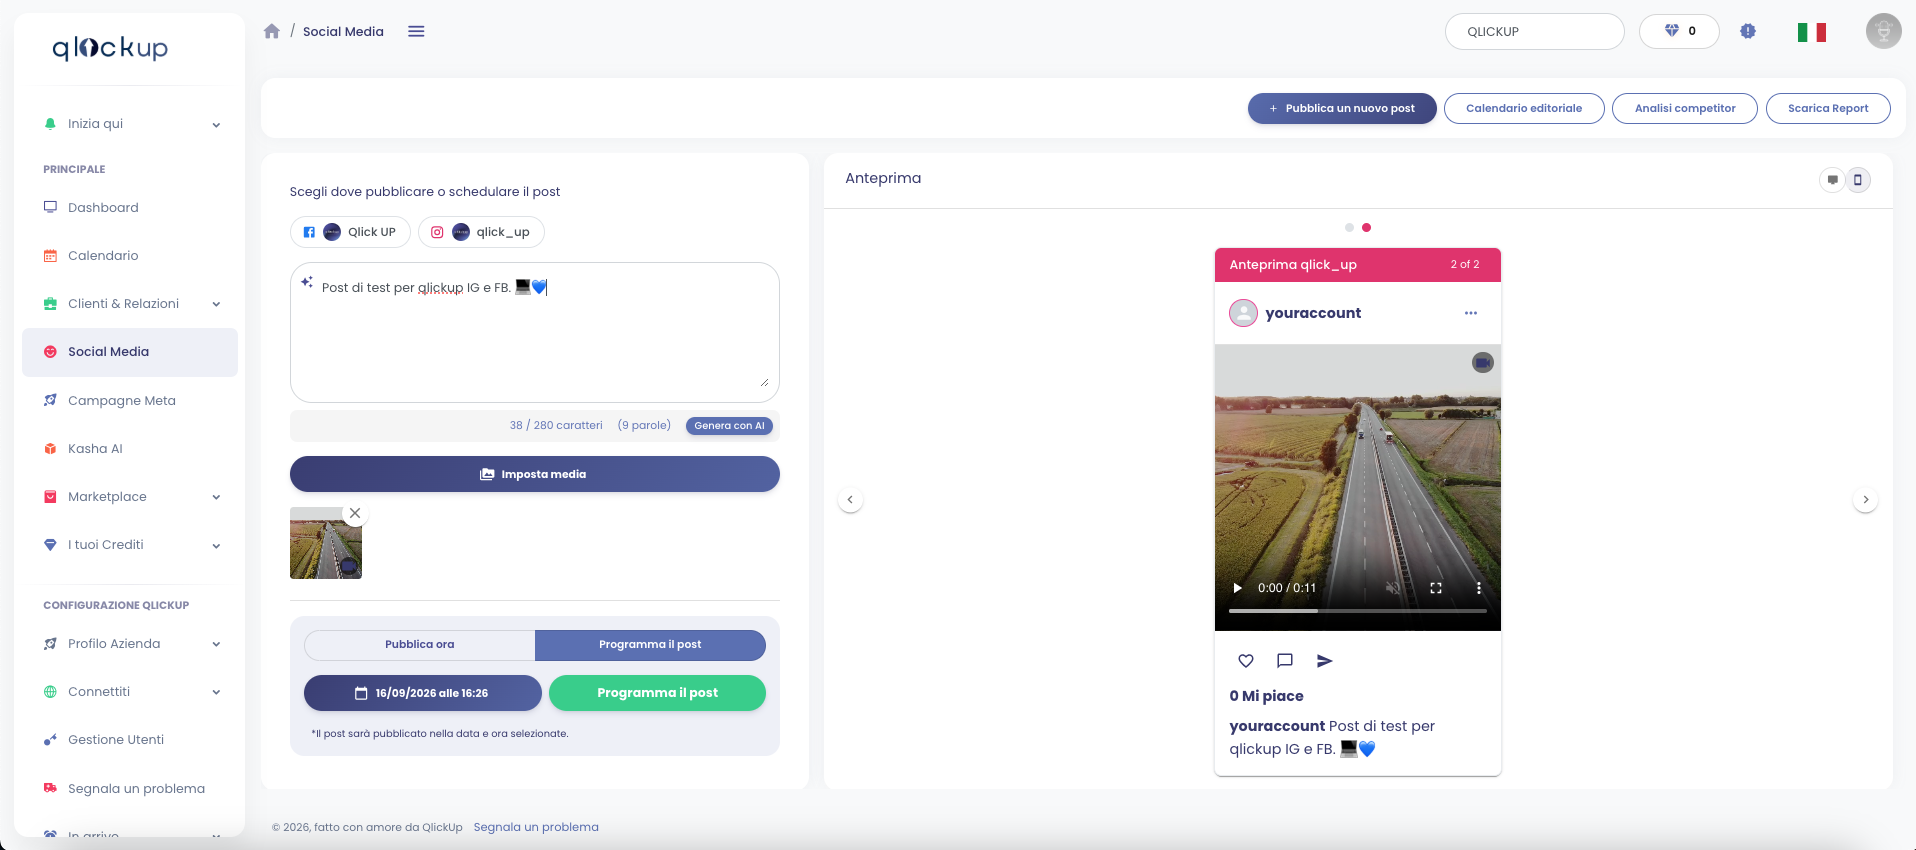Click Genera con AI button
Image resolution: width=1916 pixels, height=850 pixels.
coord(729,426)
